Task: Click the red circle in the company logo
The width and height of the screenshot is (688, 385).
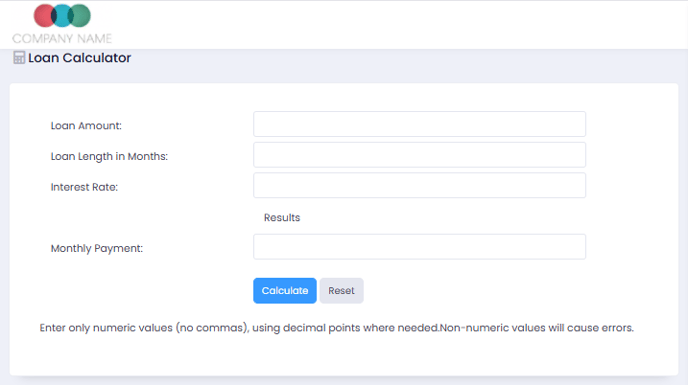Action: point(43,16)
